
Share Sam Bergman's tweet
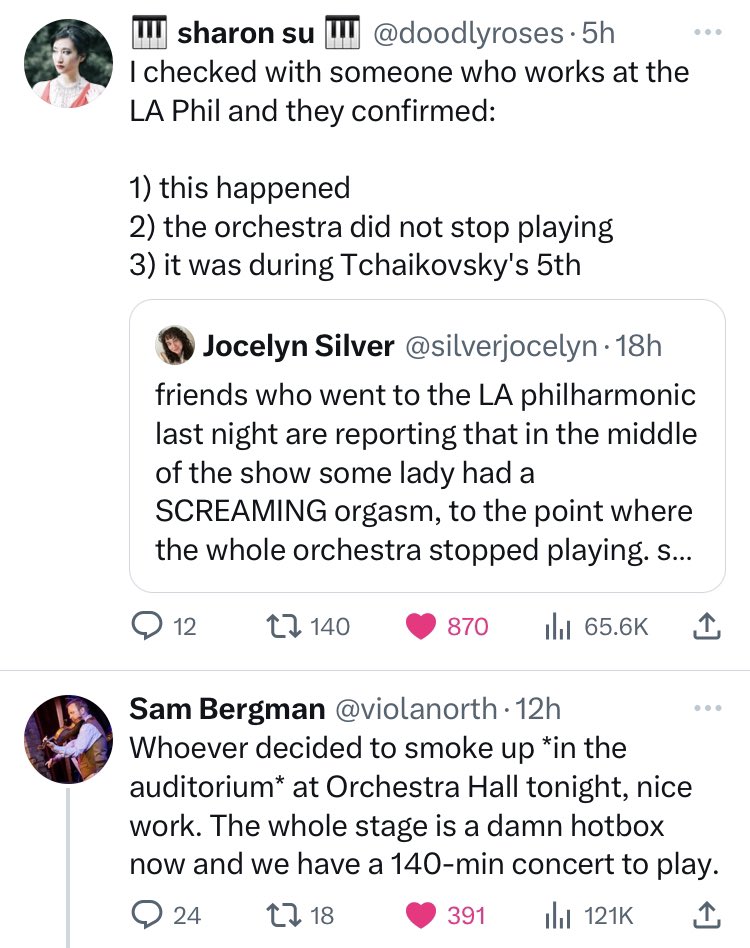coord(706,915)
